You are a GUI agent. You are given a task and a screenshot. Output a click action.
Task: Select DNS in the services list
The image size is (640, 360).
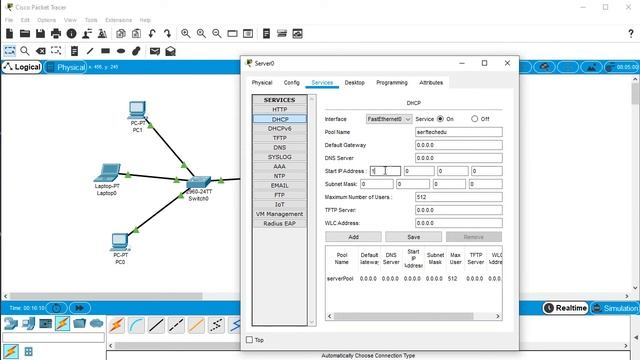280,147
